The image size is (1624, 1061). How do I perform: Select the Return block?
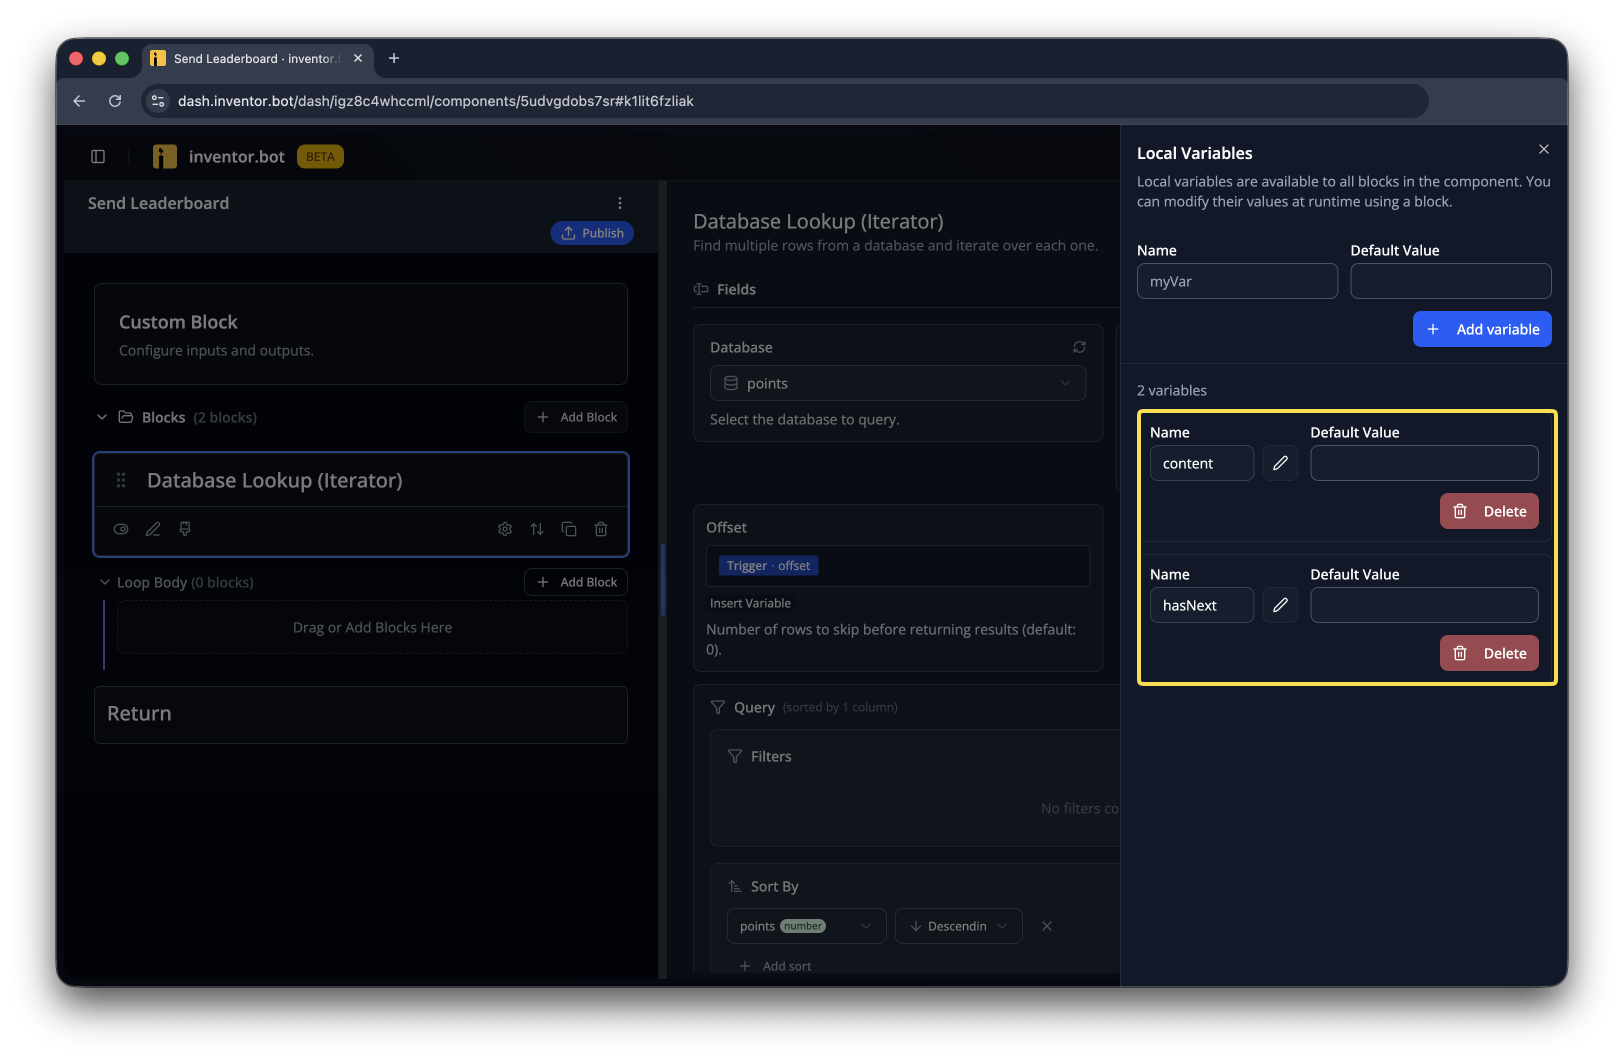[361, 714]
